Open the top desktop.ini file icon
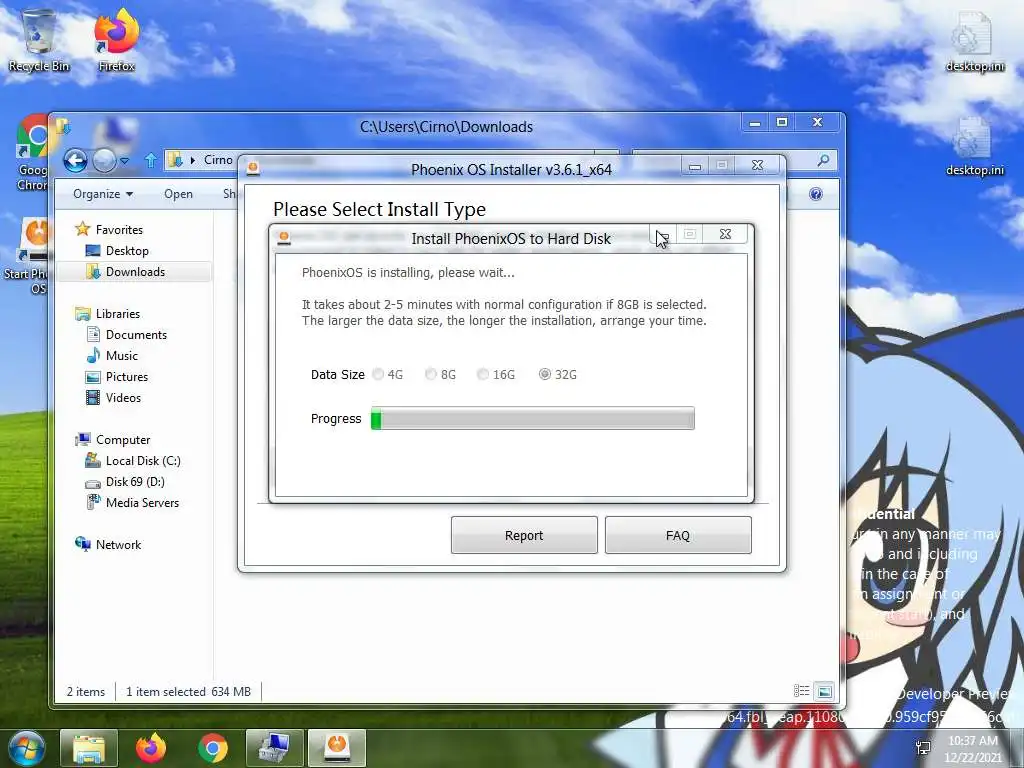The height and width of the screenshot is (768, 1024). pyautogui.click(x=974, y=42)
